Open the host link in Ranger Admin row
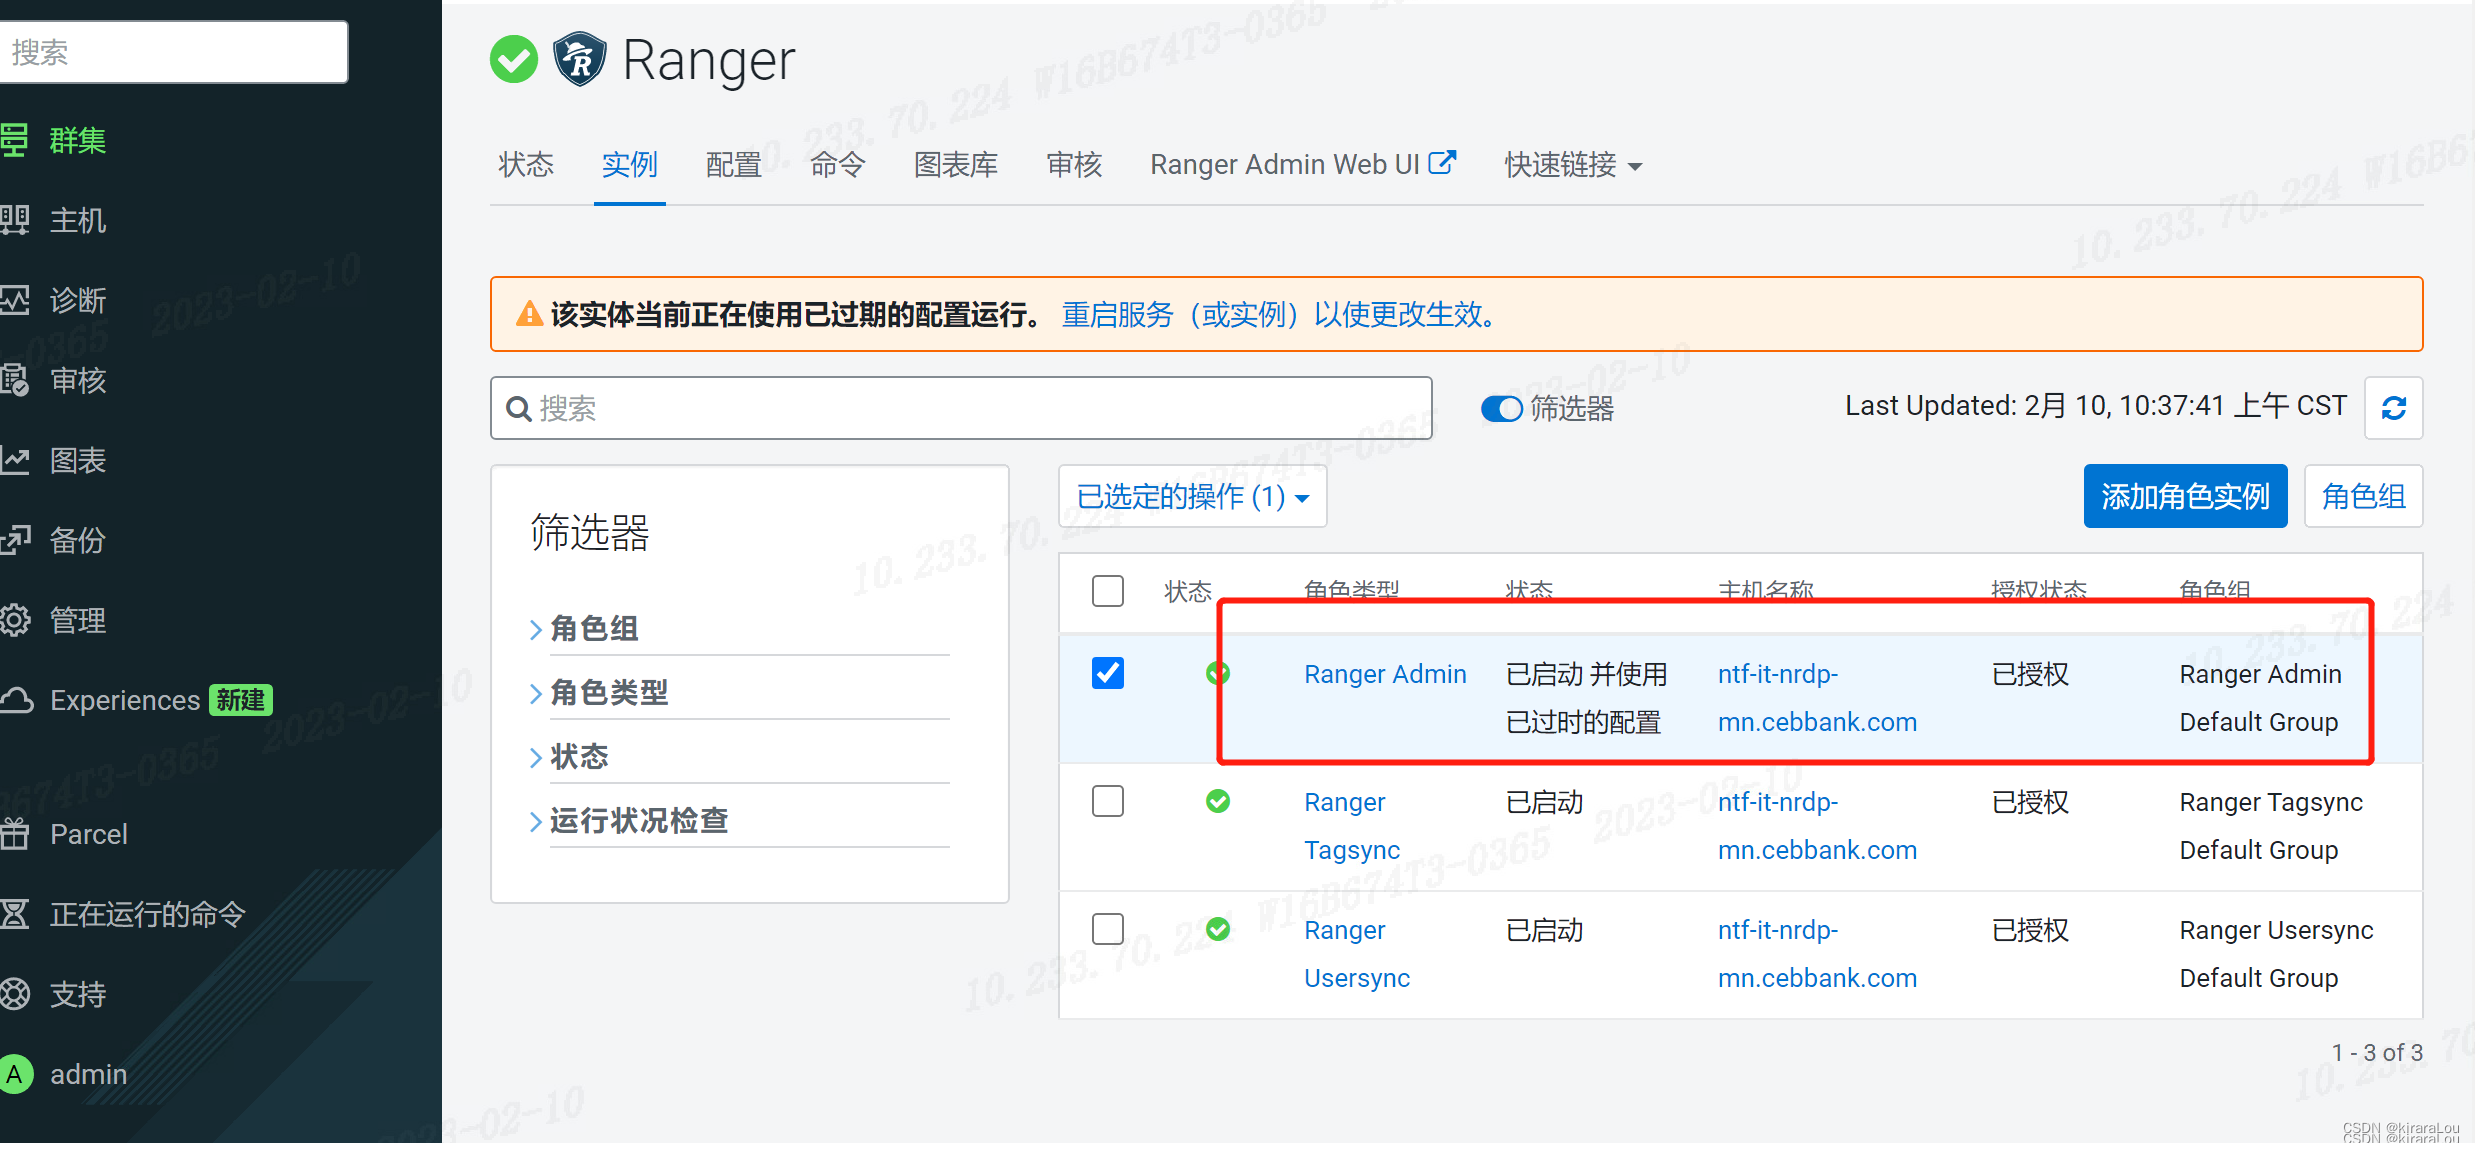This screenshot has width=2475, height=1154. coord(1817,698)
